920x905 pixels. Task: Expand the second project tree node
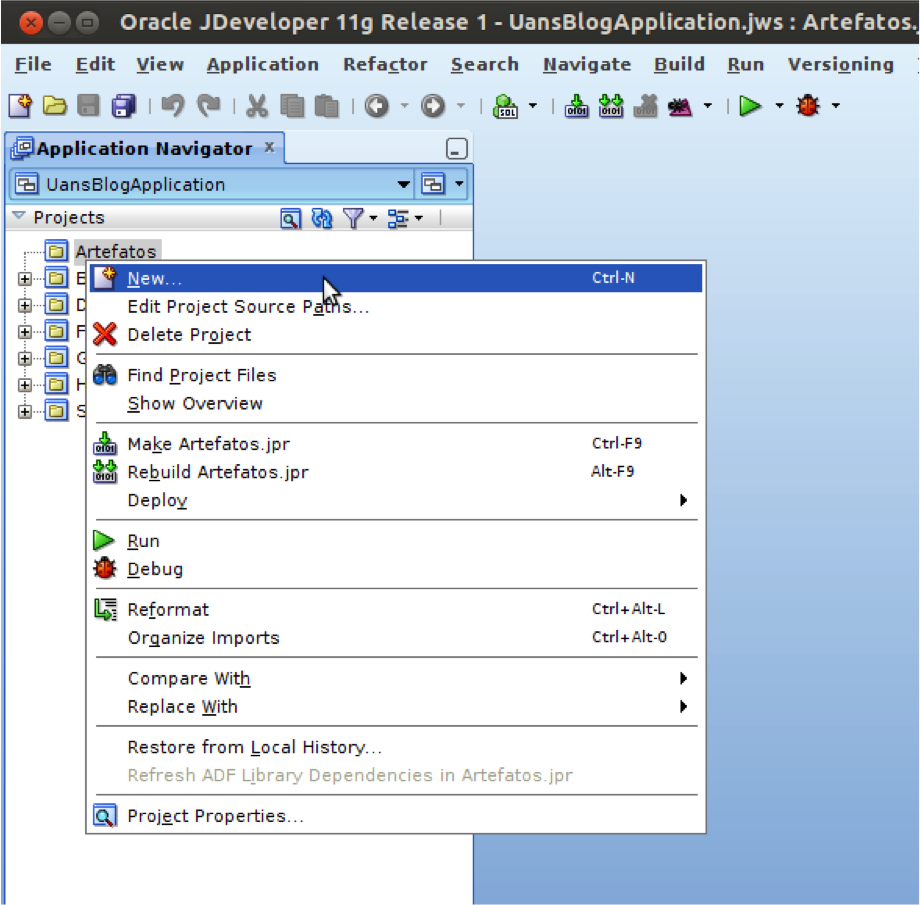coord(25,279)
